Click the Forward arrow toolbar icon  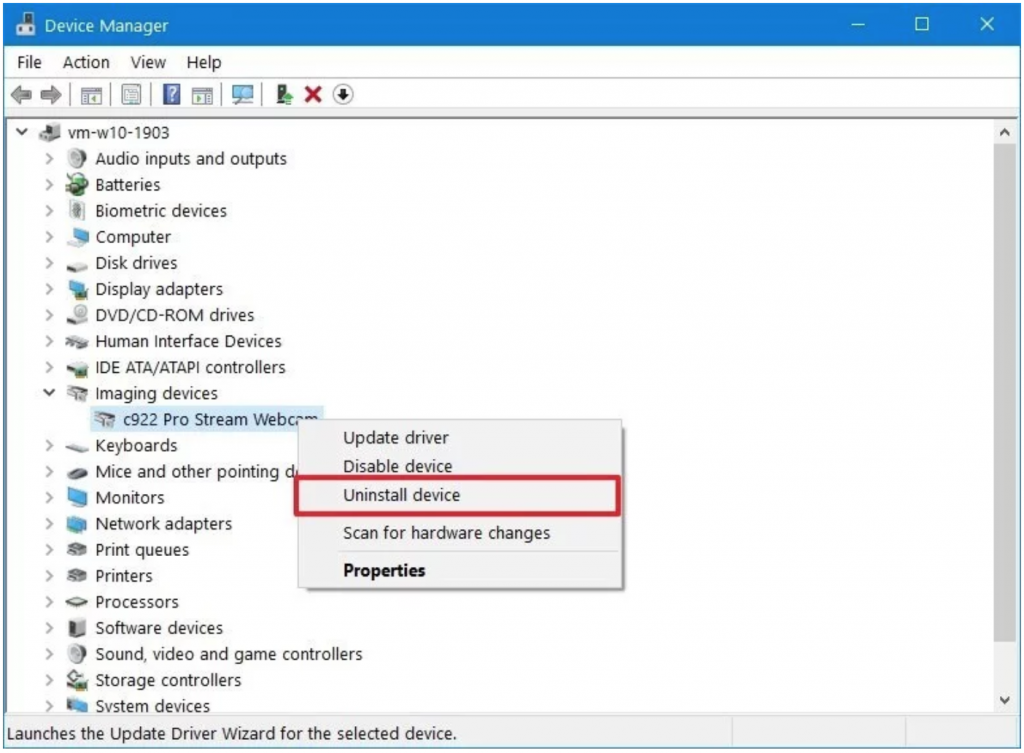pyautogui.click(x=51, y=95)
